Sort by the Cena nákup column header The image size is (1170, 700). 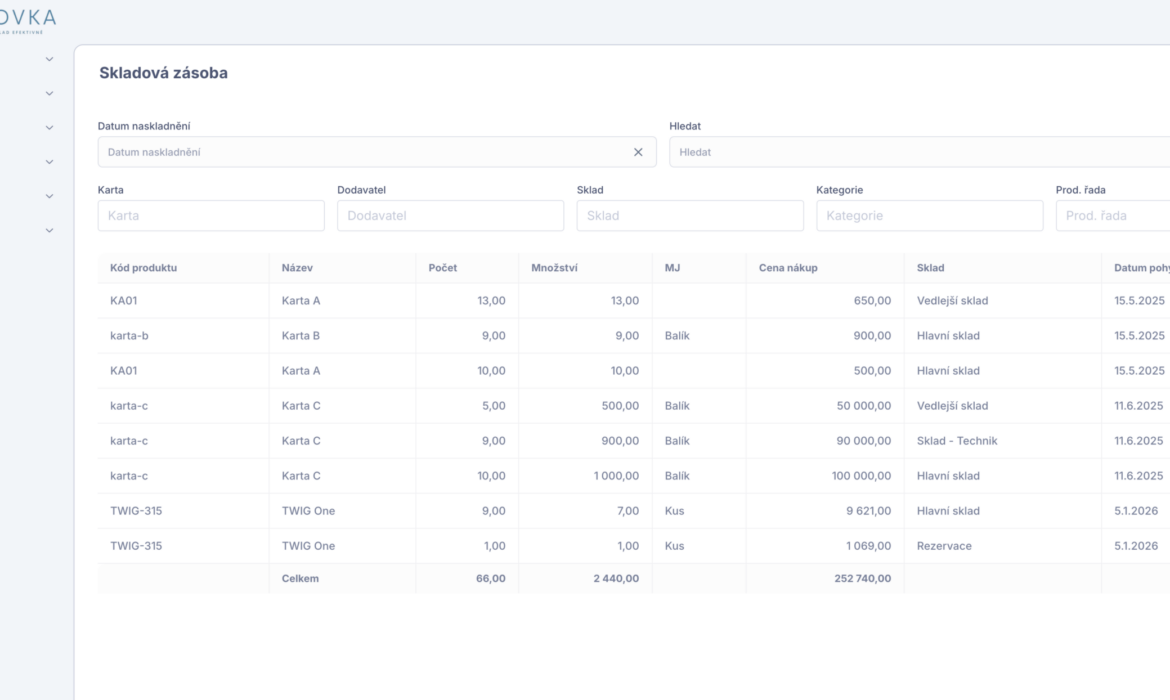pyautogui.click(x=788, y=268)
